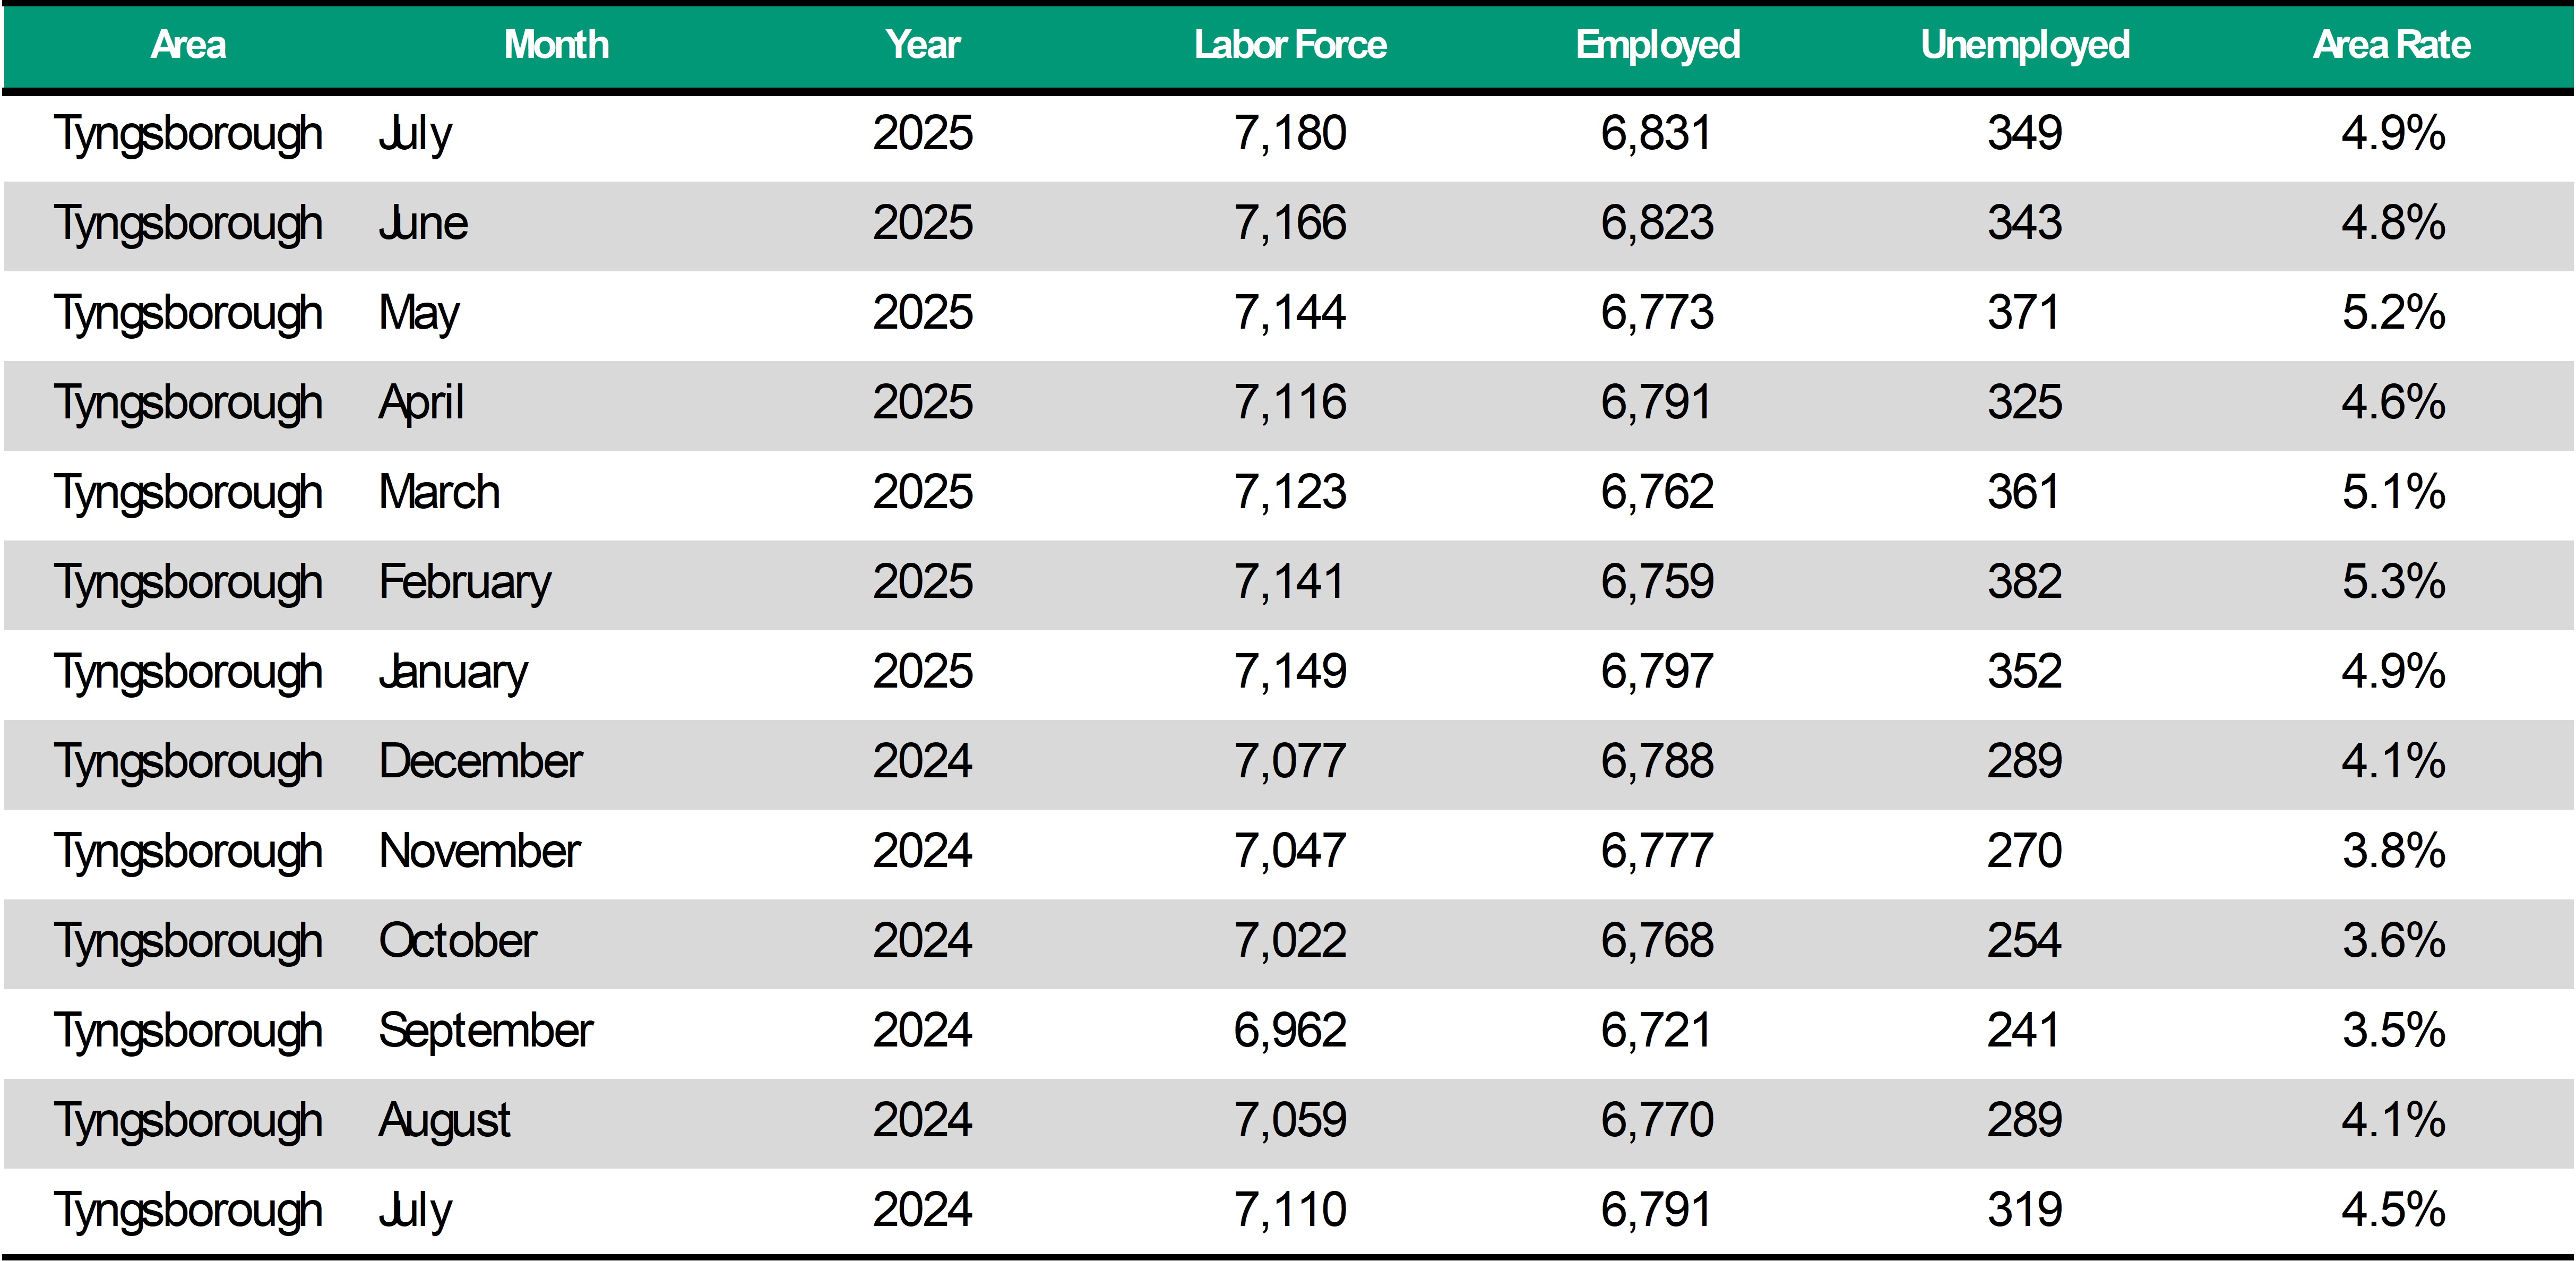The width and height of the screenshot is (2576, 1261).
Task: Select the Unemployed column header
Action: [x=2025, y=45]
